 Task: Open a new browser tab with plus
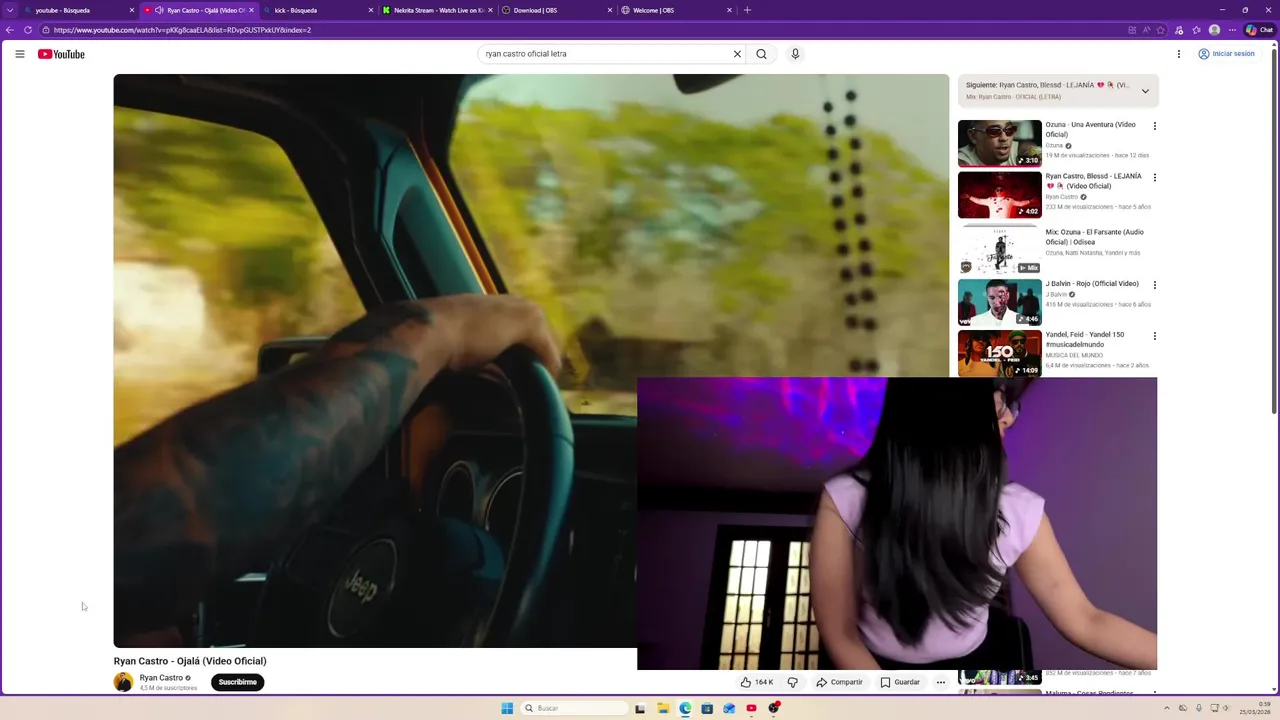point(747,10)
